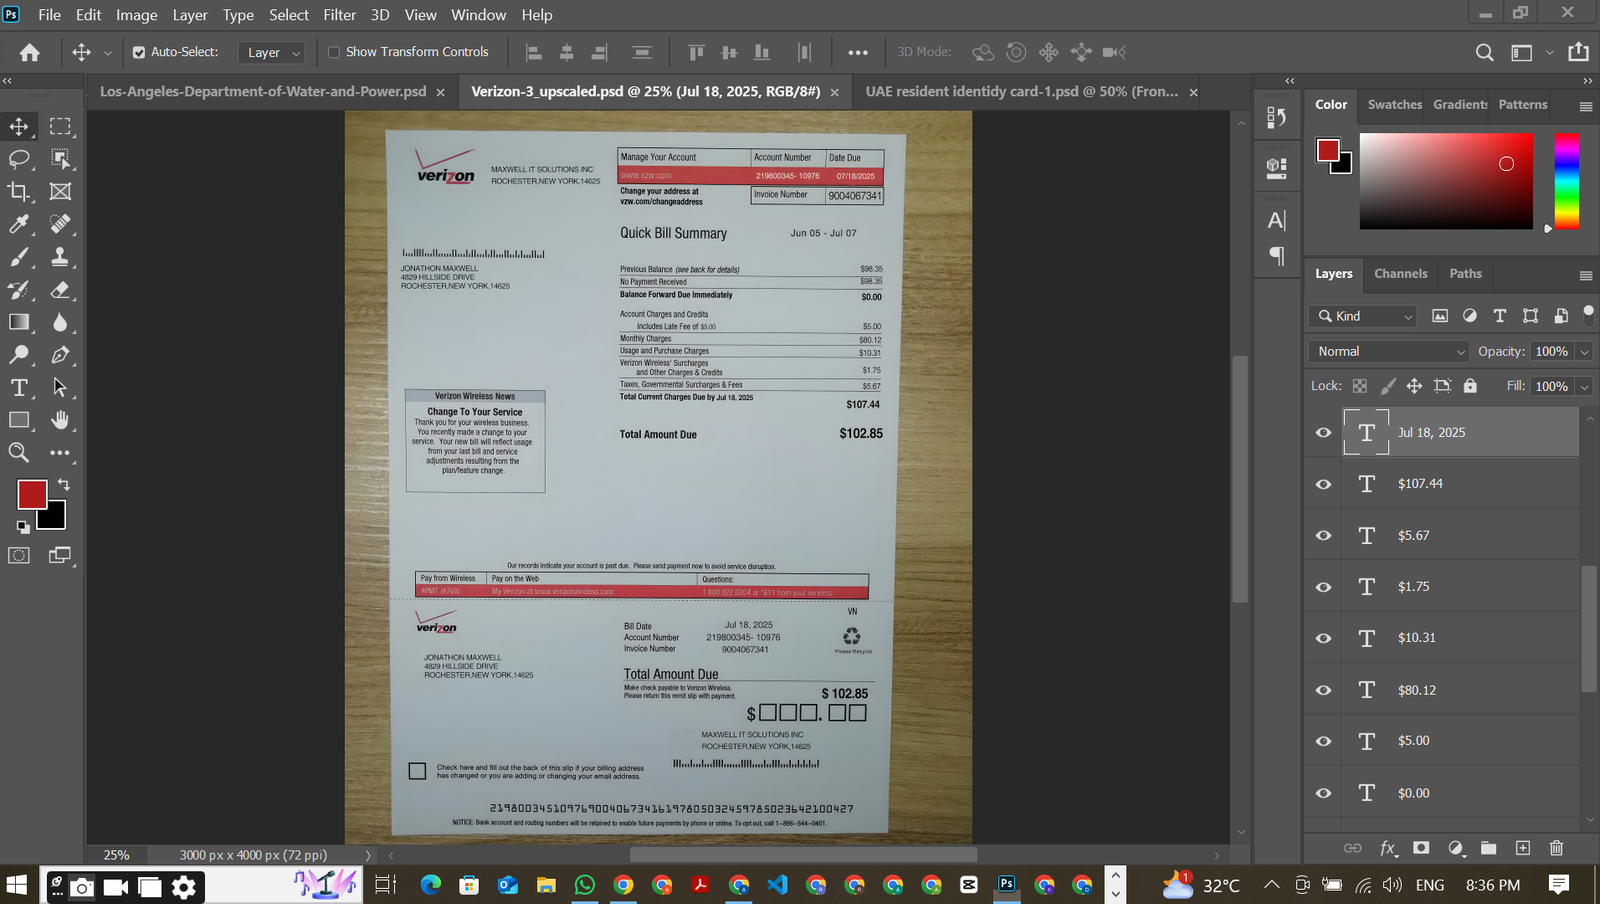Select the Rectangular Marquee tool
The height and width of the screenshot is (904, 1600).
click(x=60, y=126)
